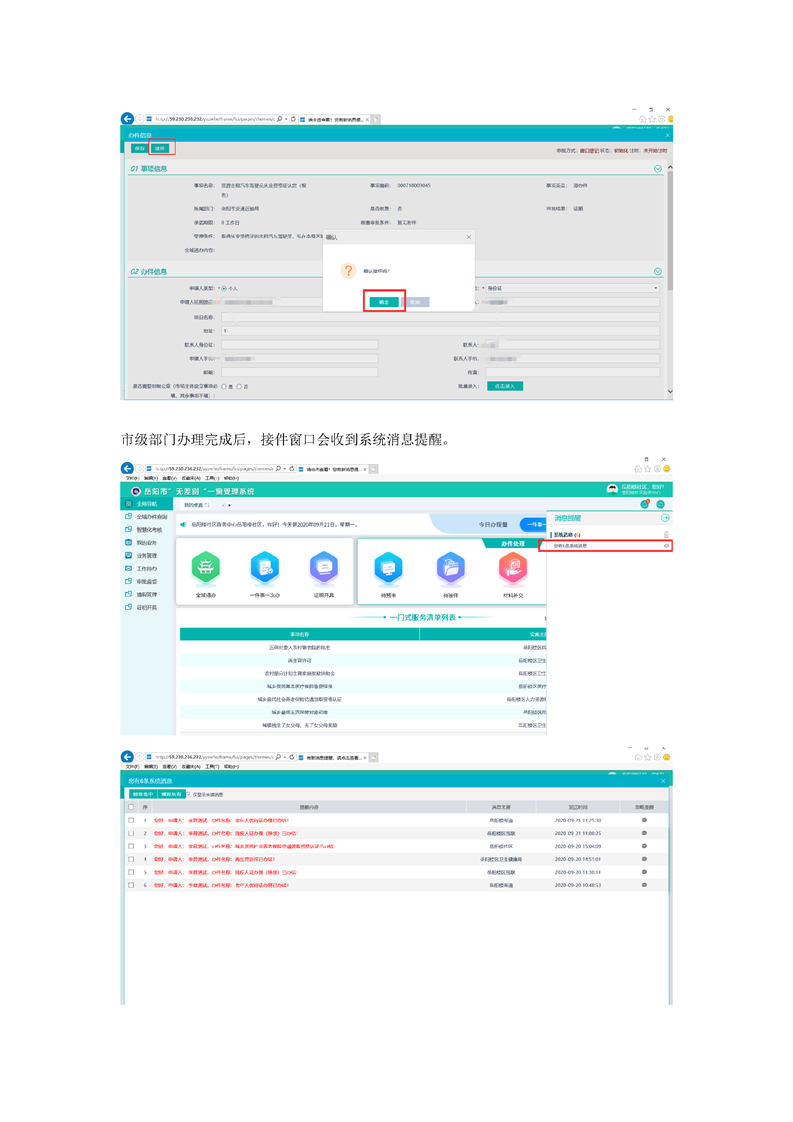Viewport: 793px width, 1122px height.
Task: Open the 全域通办 hexagon icon
Action: pyautogui.click(x=205, y=568)
